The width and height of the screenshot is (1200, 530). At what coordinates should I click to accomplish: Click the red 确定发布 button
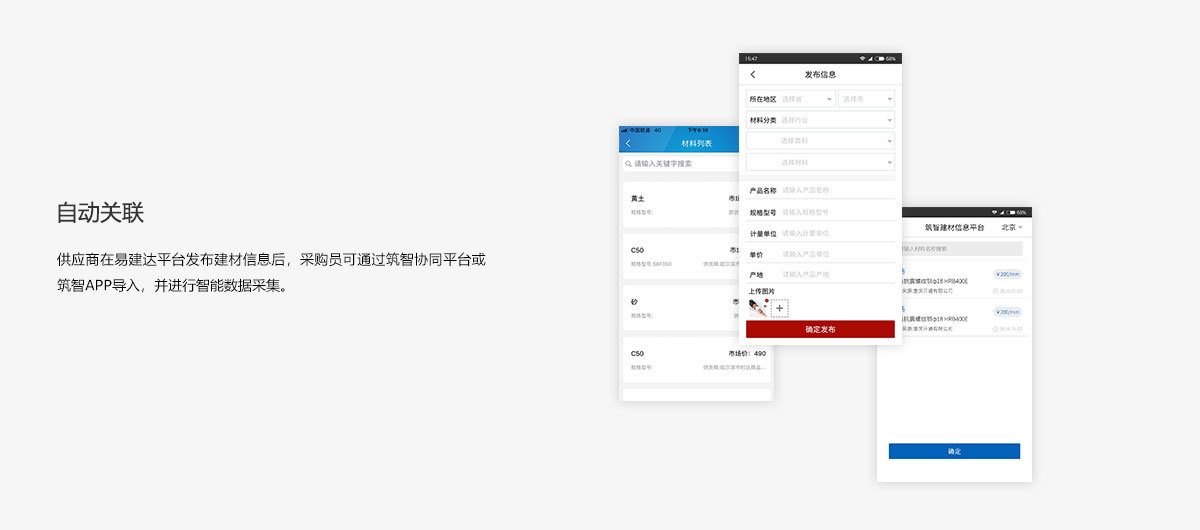[x=820, y=329]
